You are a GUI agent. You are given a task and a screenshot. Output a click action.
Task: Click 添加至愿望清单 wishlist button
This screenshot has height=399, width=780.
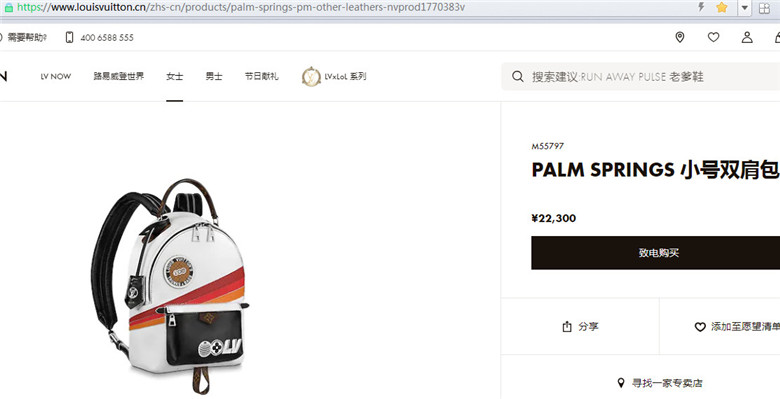[x=737, y=326]
